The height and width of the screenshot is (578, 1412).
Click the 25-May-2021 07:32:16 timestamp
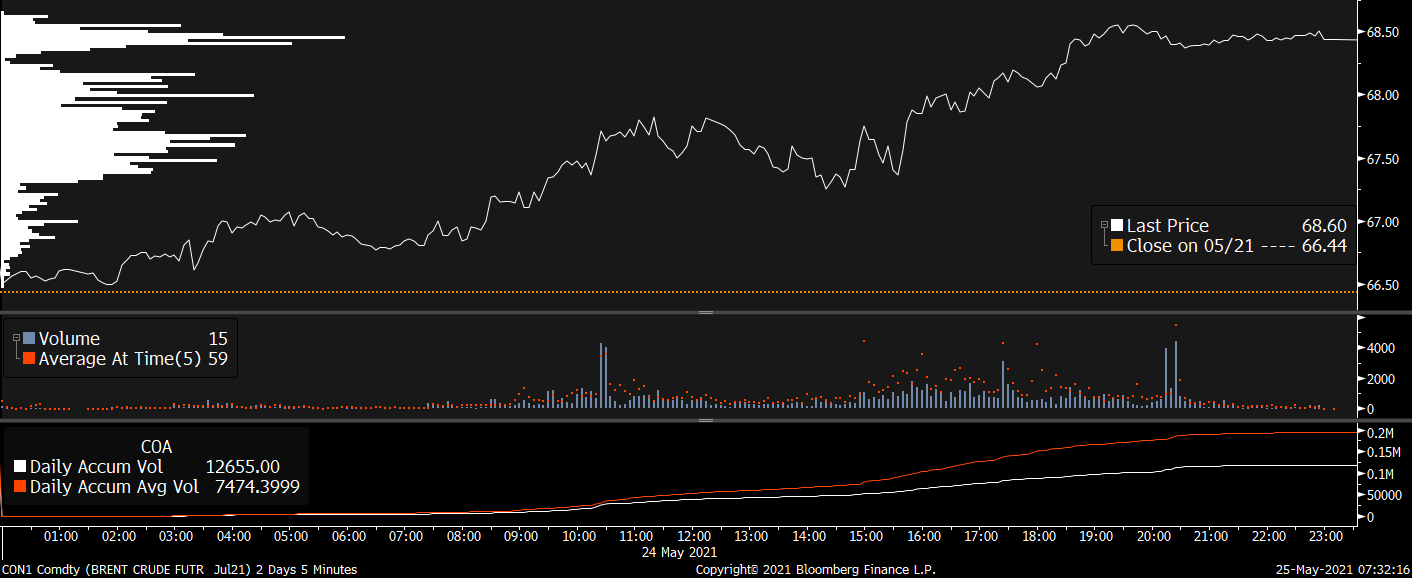pyautogui.click(x=1343, y=569)
